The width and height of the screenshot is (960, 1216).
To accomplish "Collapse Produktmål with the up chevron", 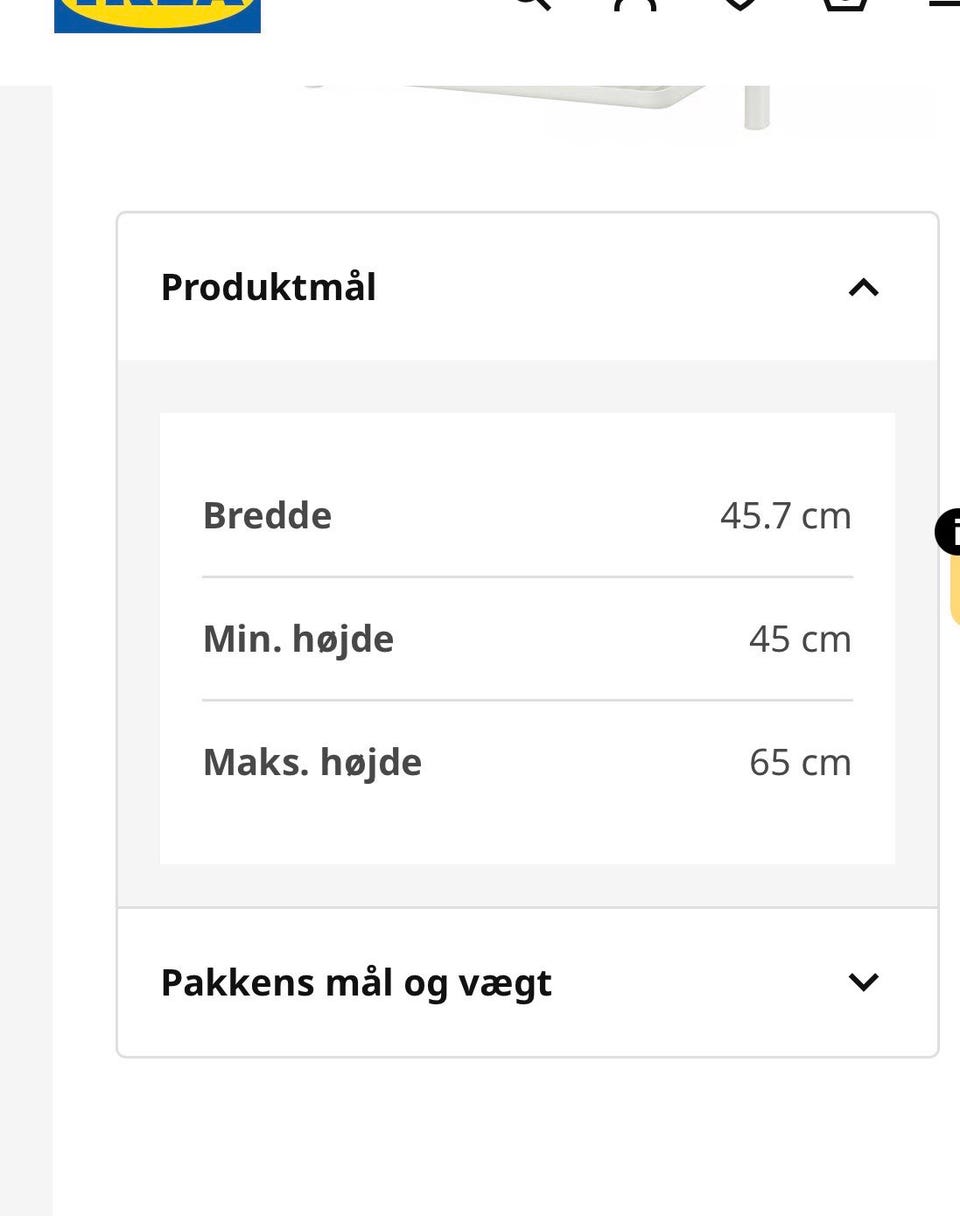I will click(863, 288).
